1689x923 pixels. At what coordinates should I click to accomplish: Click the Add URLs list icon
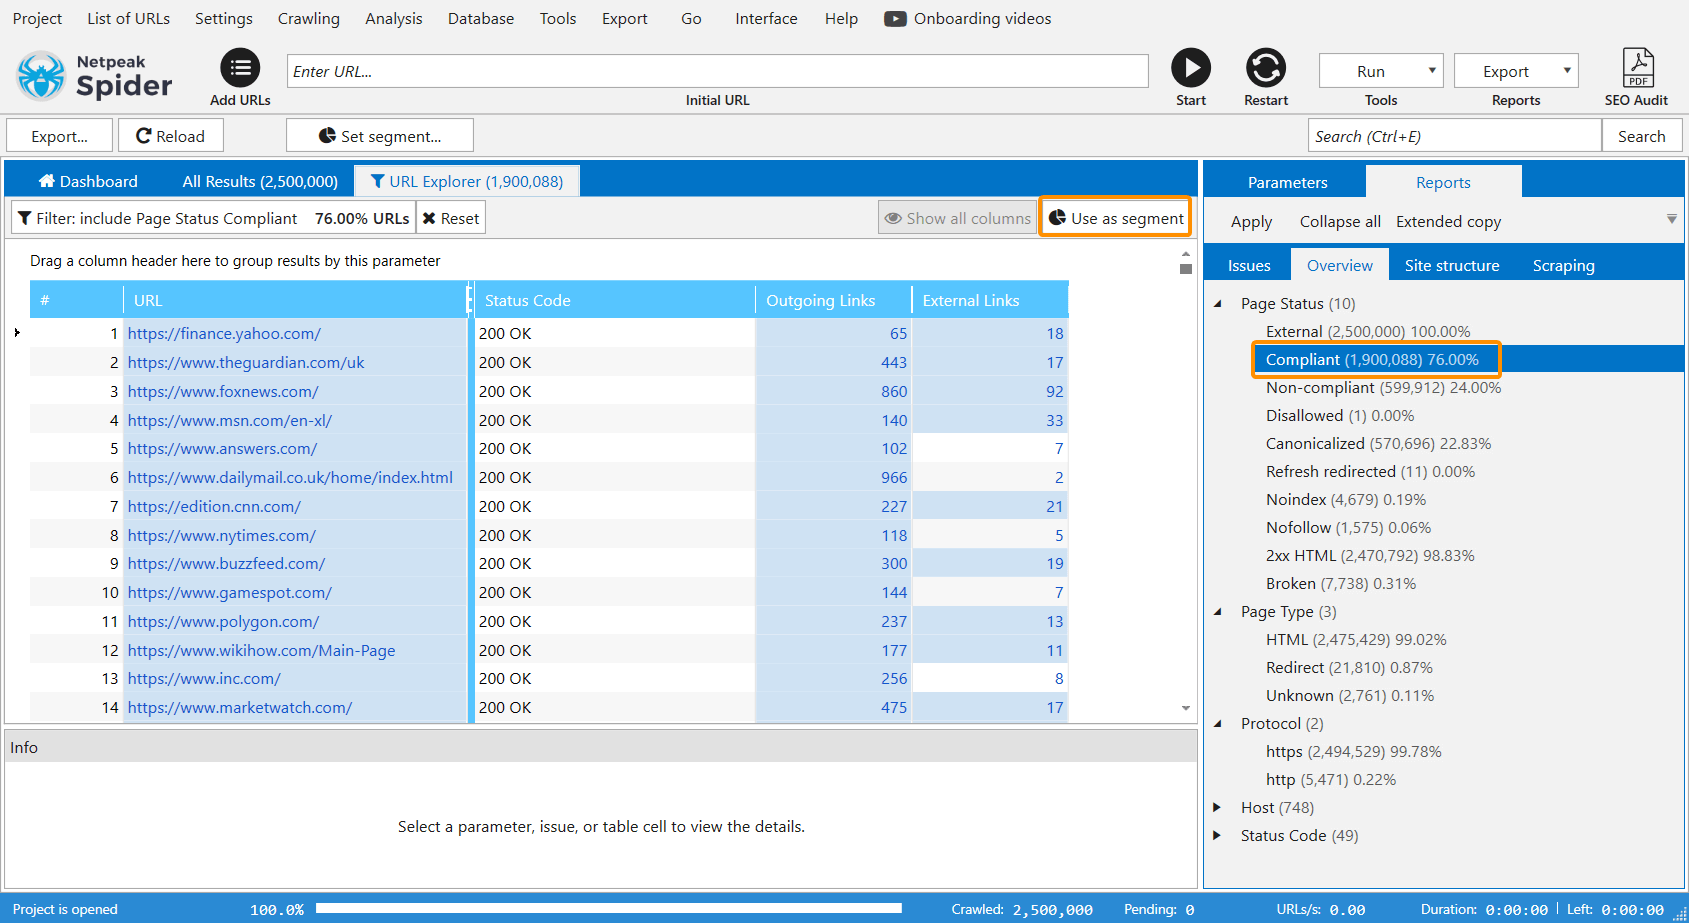[240, 68]
